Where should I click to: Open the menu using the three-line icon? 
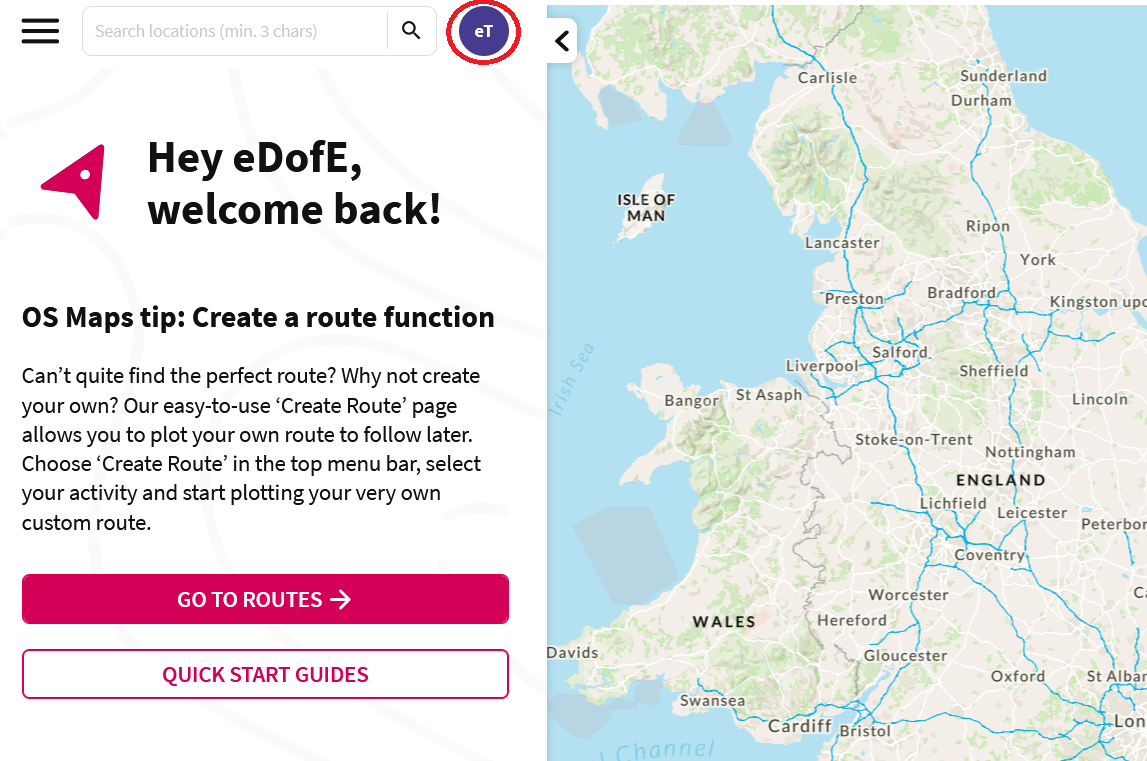pos(40,30)
